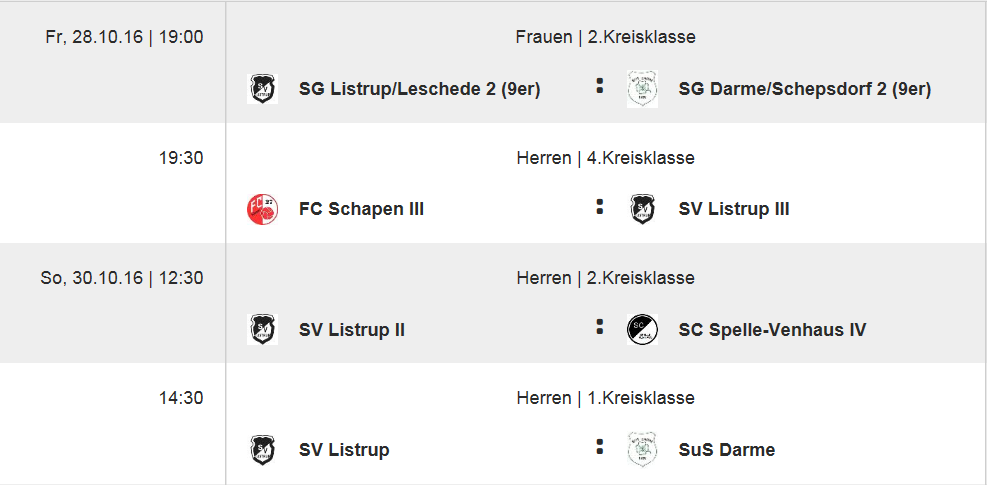The width and height of the screenshot is (987, 485).
Task: Open team SG Listrup/Leschede 2 (9er)
Action: point(419,89)
